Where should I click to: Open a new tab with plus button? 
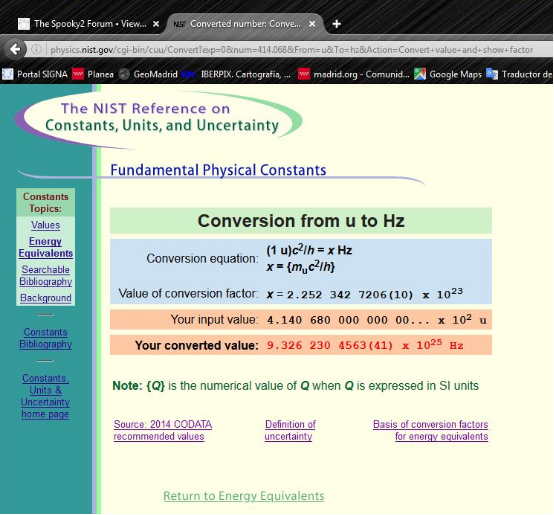click(337, 24)
